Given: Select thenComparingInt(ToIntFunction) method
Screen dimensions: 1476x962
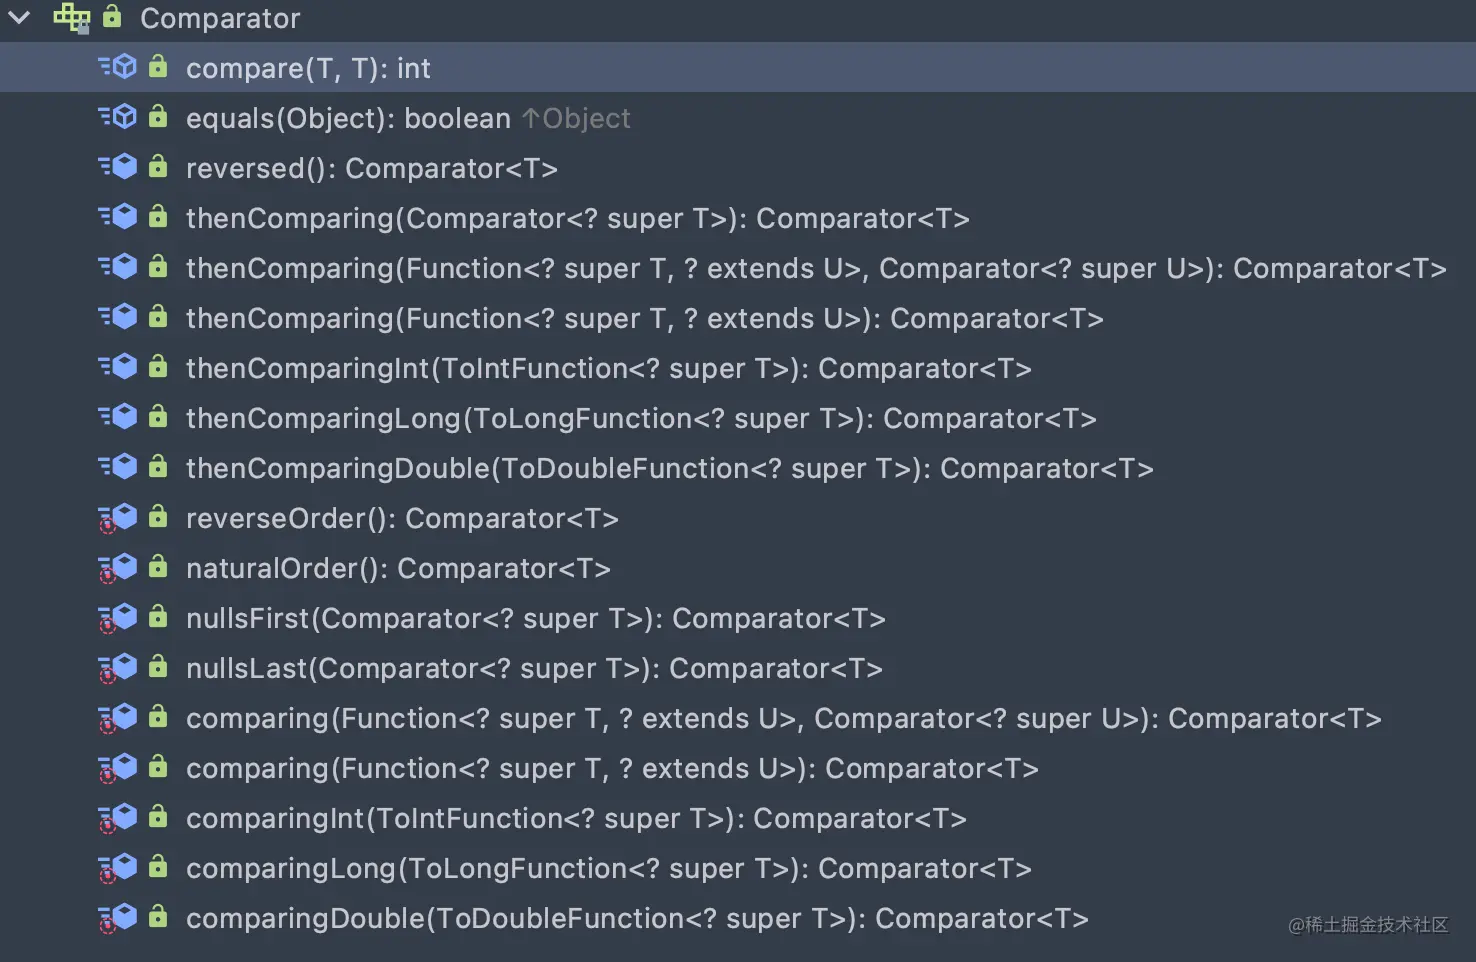Looking at the screenshot, I should [608, 368].
